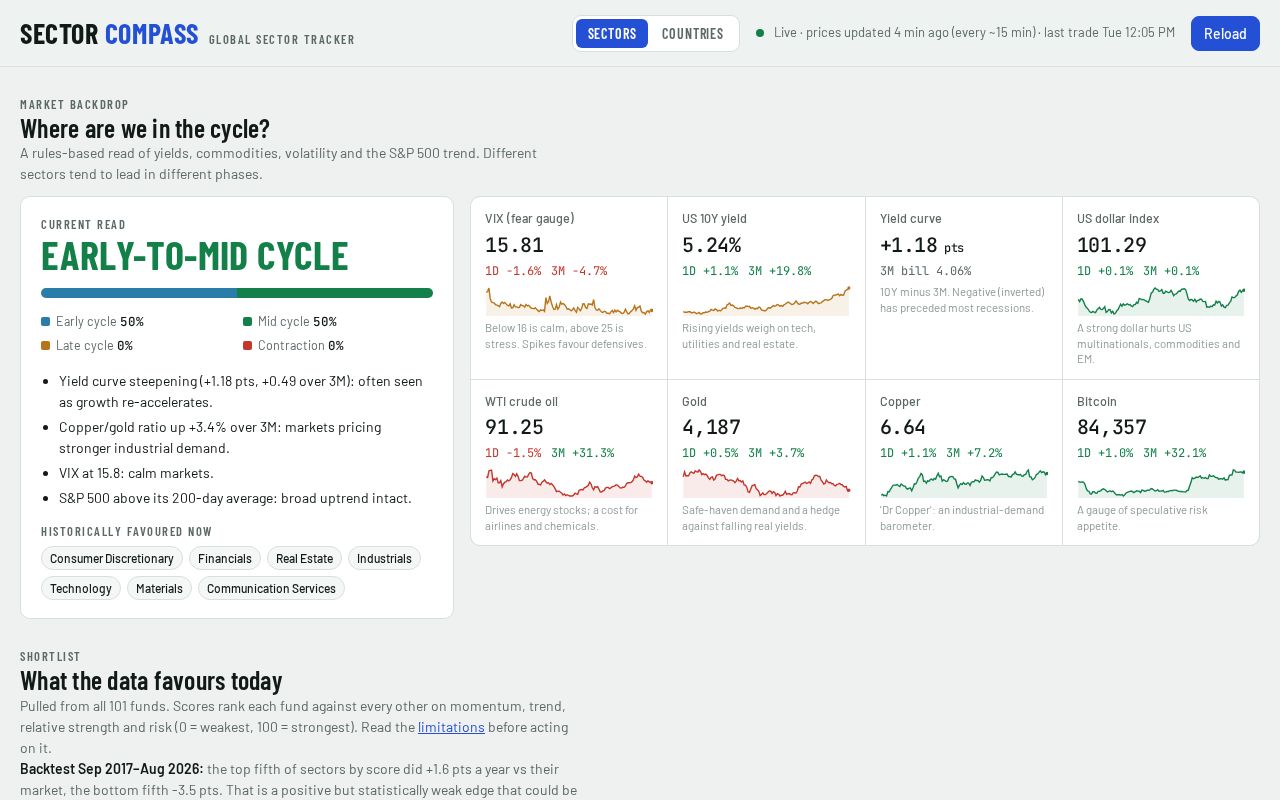The height and width of the screenshot is (800, 1280).
Task: Click the Bitcoin price sparkline chart
Action: [1161, 483]
